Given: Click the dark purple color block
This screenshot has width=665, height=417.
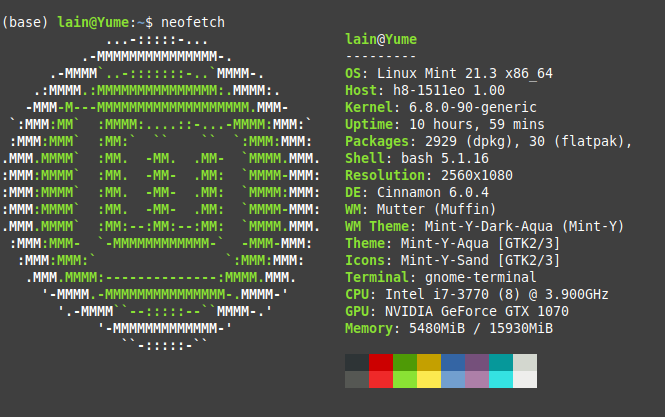Looking at the screenshot, I should 477,363.
